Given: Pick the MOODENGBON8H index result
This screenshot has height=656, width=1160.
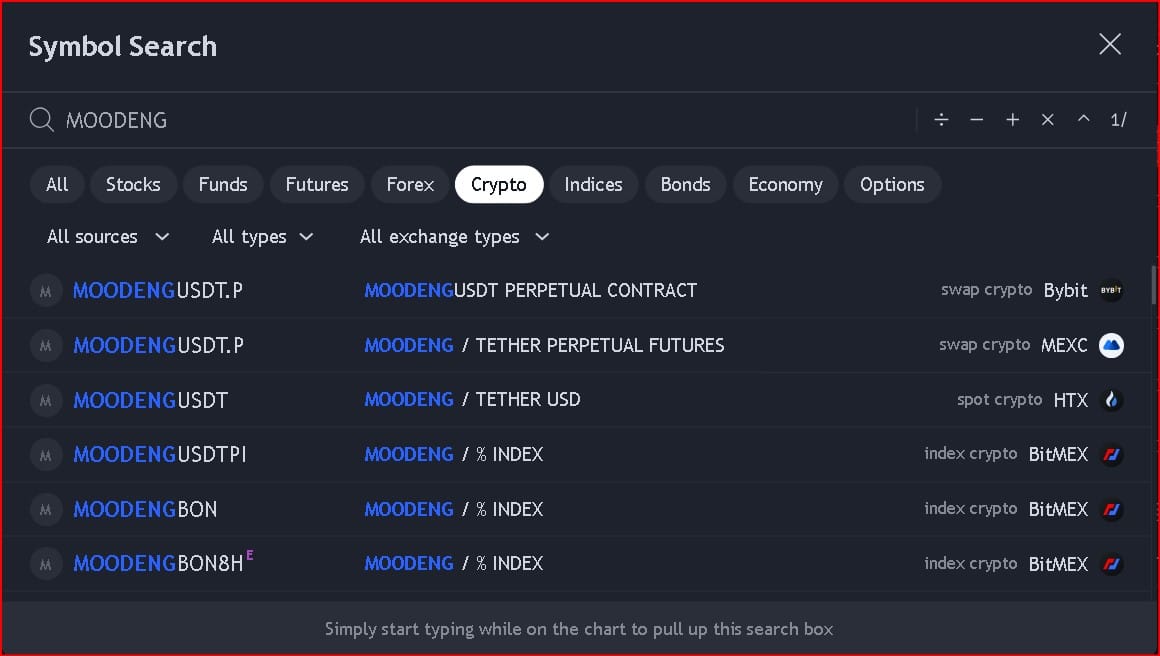Looking at the screenshot, I should pos(158,564).
